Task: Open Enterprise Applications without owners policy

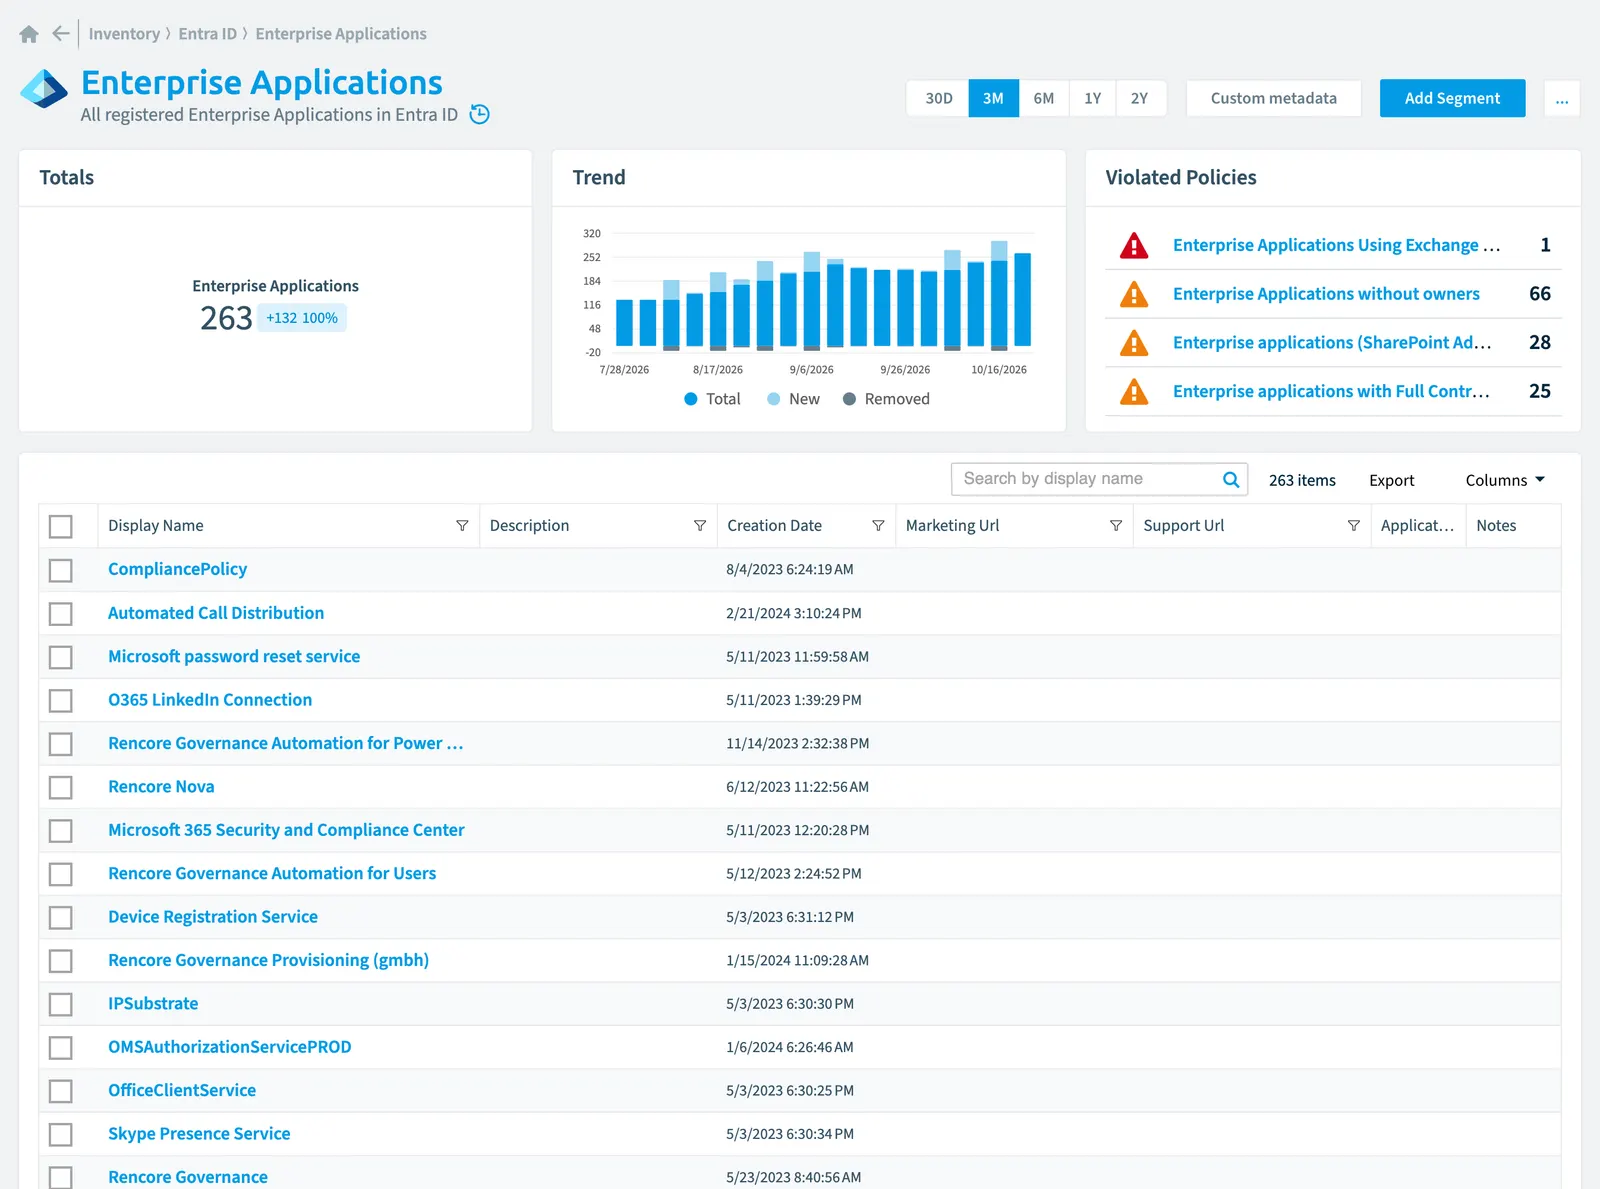Action: (x=1326, y=294)
